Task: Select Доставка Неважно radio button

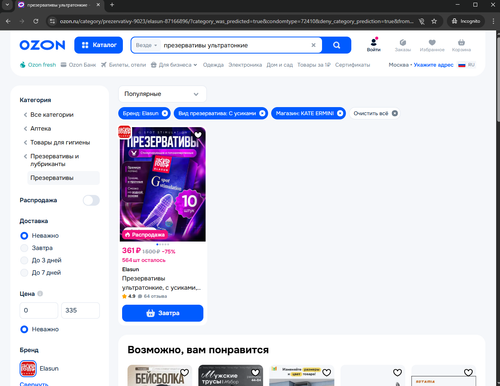Action: [x=24, y=236]
